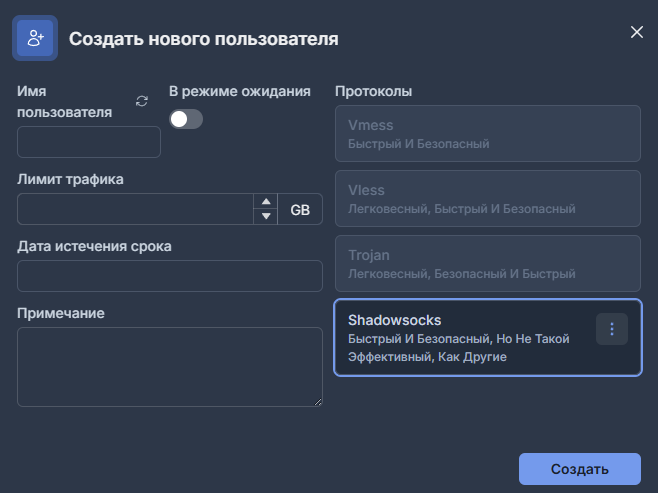
Task: Deselect the Shadowsocks protocol card
Action: pyautogui.click(x=460, y=338)
